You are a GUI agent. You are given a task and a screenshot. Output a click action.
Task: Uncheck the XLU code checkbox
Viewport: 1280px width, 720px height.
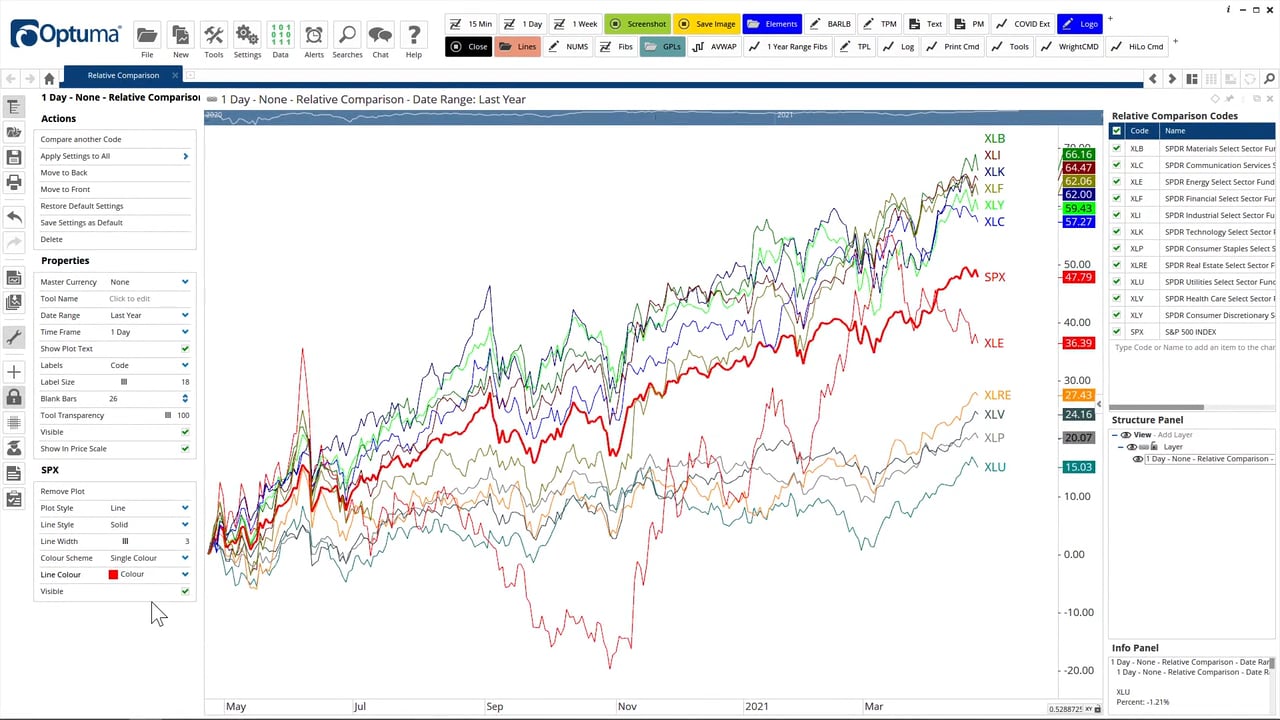coord(1117,282)
